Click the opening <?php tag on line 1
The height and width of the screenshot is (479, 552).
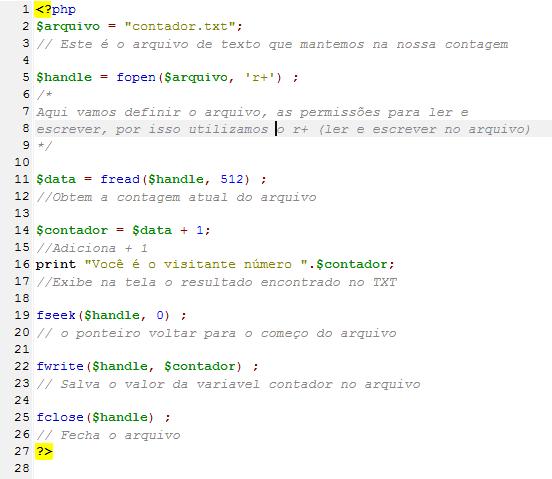(56, 9)
